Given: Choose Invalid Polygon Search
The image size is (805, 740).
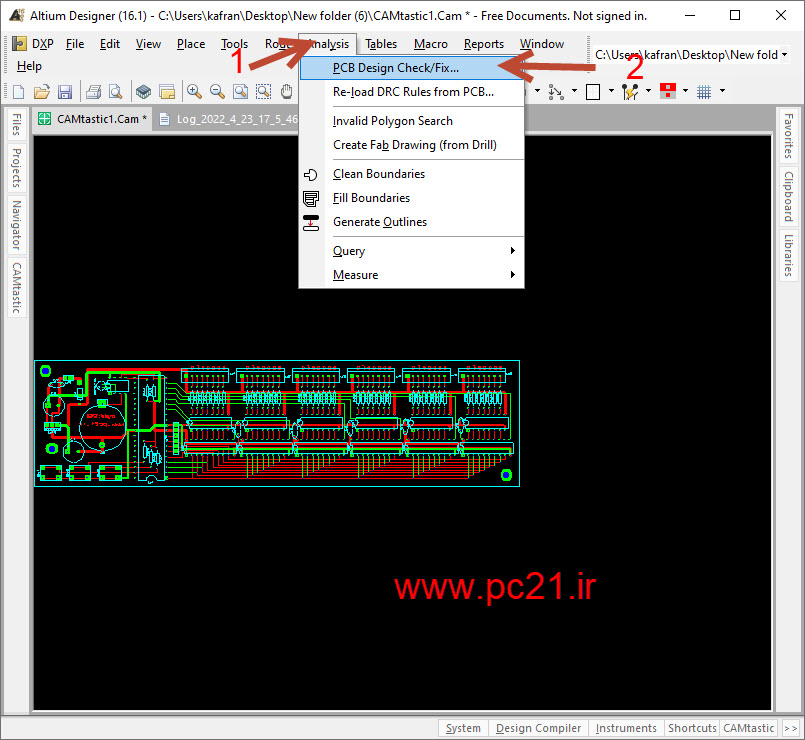Looking at the screenshot, I should (x=411, y=121).
